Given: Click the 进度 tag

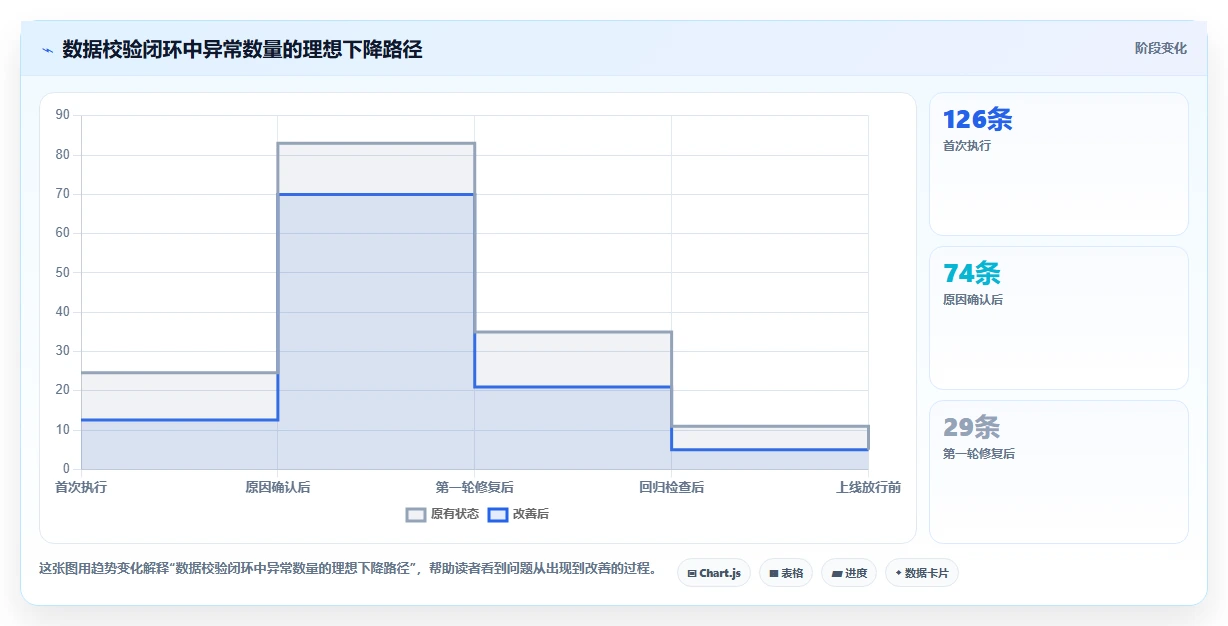Looking at the screenshot, I should 848,573.
